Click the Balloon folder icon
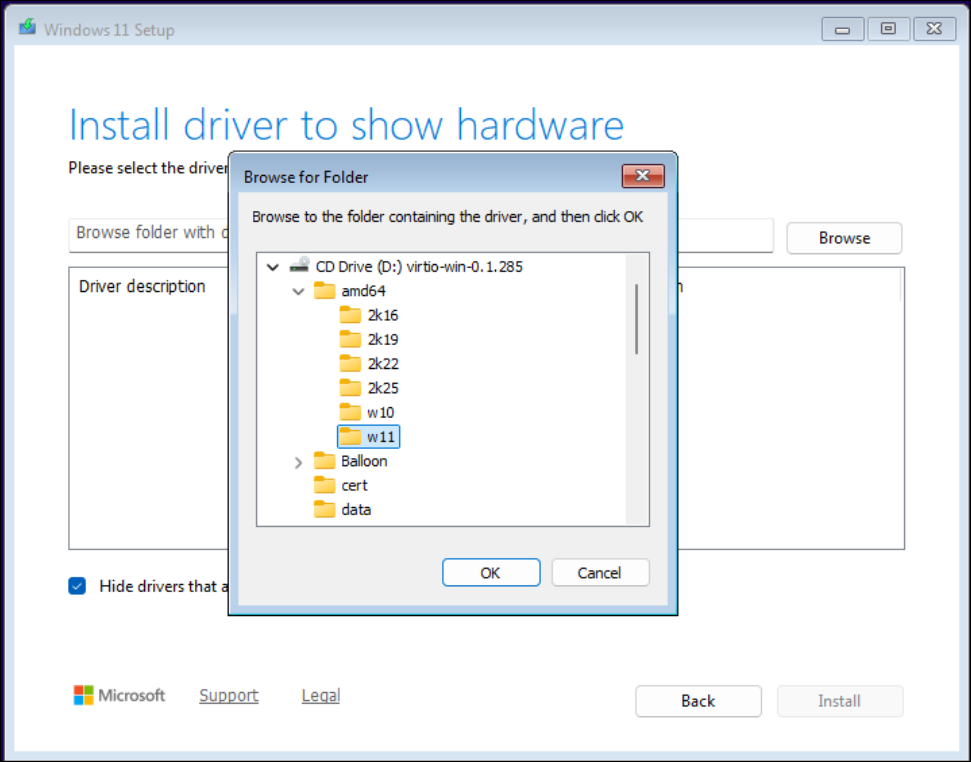 point(324,461)
